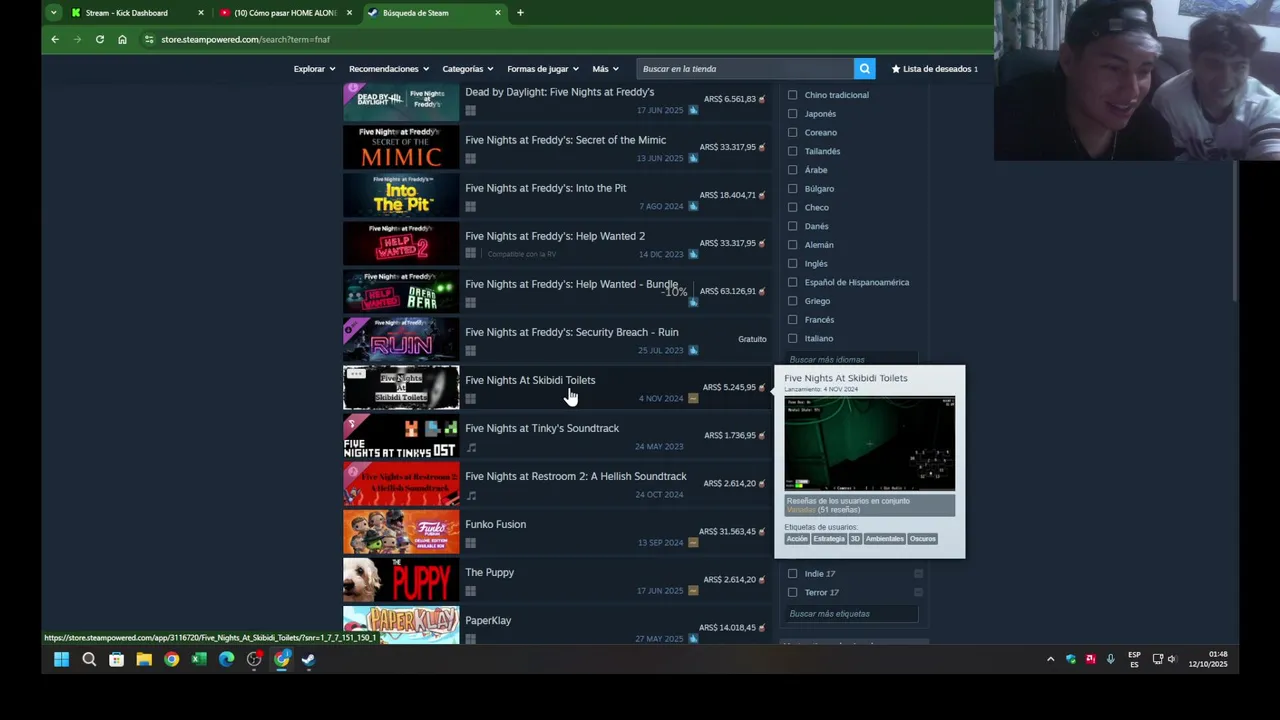
Task: Click the Acción tag in the hover popup
Action: [x=797, y=539]
